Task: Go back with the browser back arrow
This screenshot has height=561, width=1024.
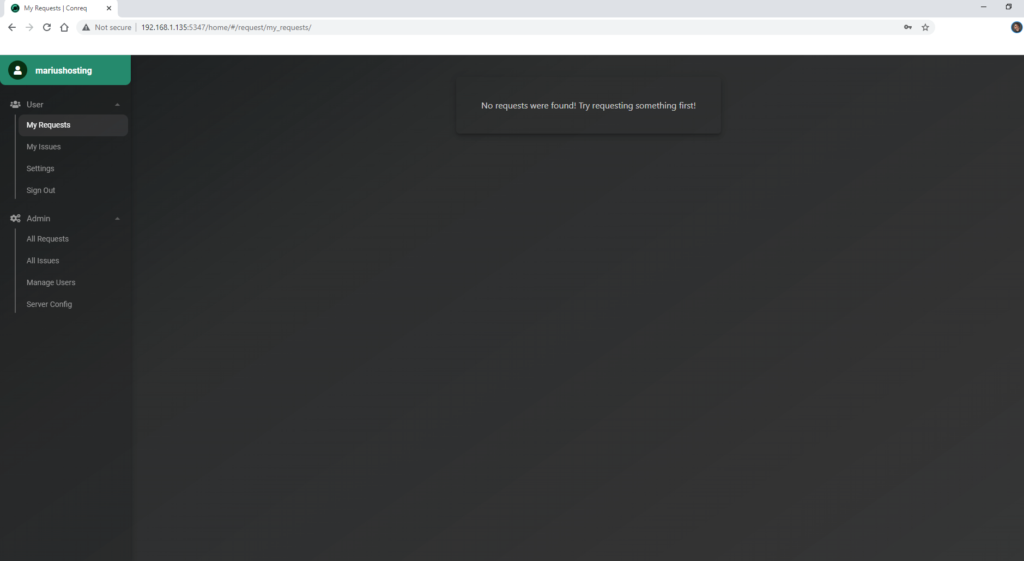Action: point(11,27)
